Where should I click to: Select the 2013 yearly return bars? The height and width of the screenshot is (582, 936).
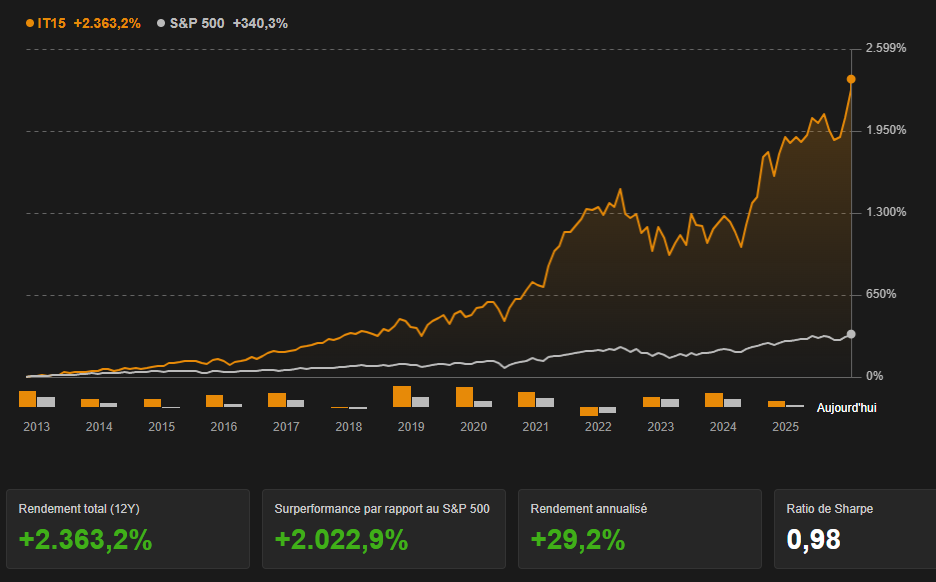(x=37, y=399)
